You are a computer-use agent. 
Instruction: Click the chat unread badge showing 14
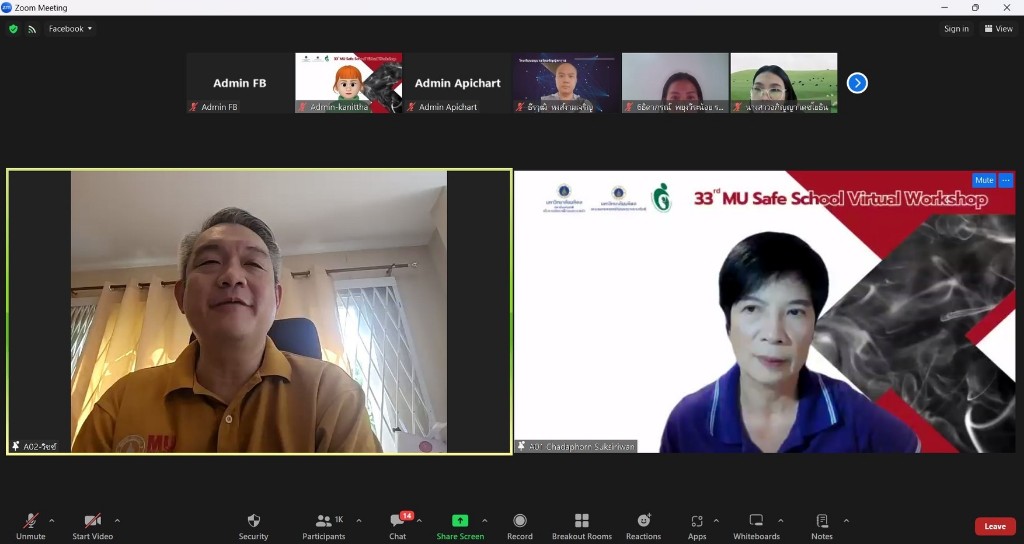(407, 515)
